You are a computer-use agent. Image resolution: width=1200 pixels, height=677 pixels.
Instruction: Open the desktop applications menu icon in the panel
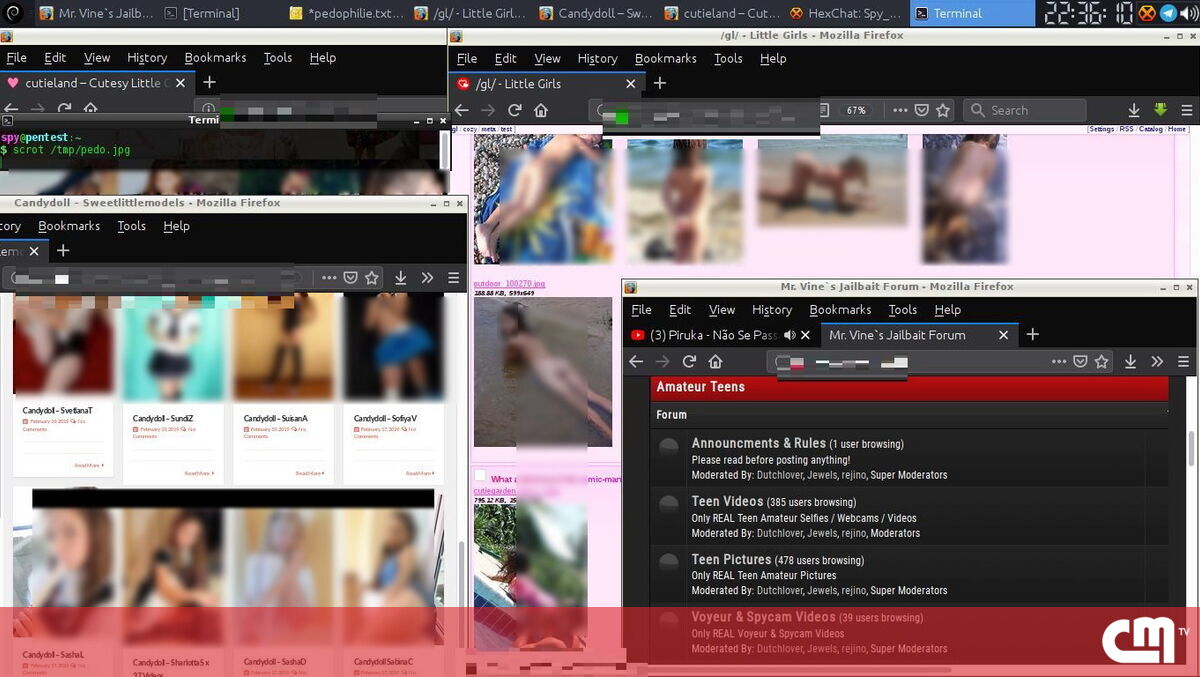point(14,13)
